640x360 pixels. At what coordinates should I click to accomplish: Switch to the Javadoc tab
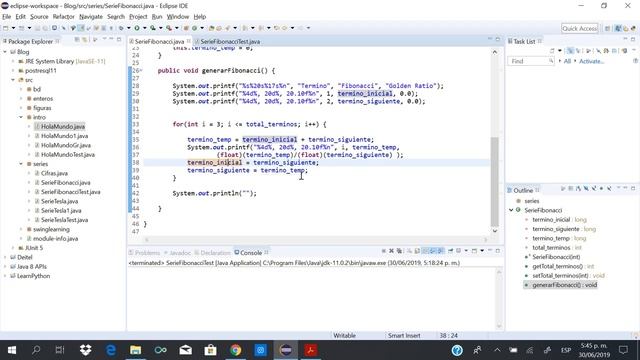click(x=180, y=253)
